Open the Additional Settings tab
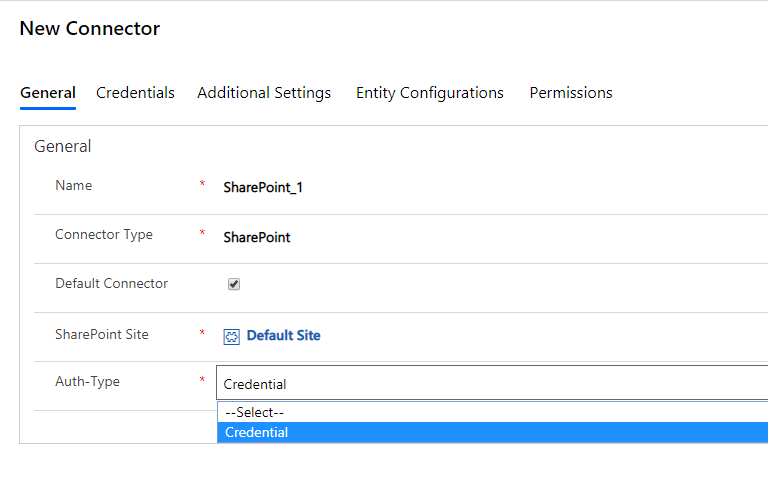The image size is (768, 480). point(264,93)
